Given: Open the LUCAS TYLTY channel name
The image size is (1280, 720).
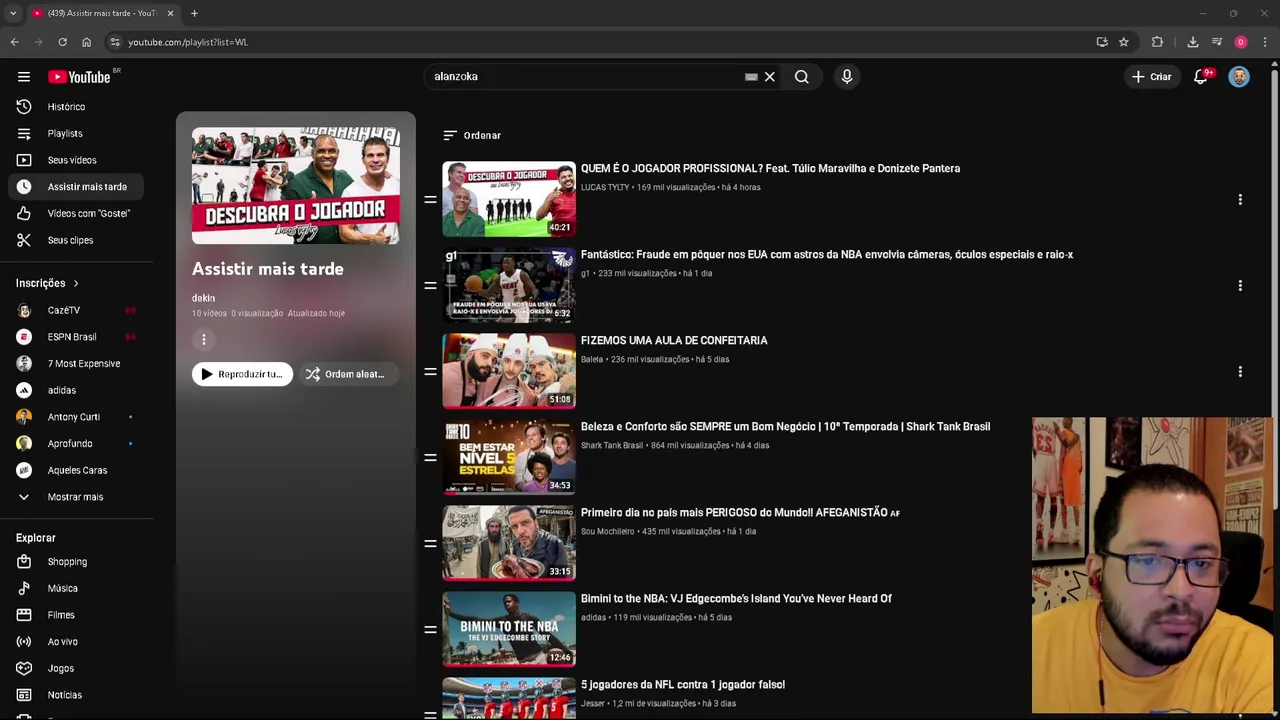Looking at the screenshot, I should tap(605, 187).
